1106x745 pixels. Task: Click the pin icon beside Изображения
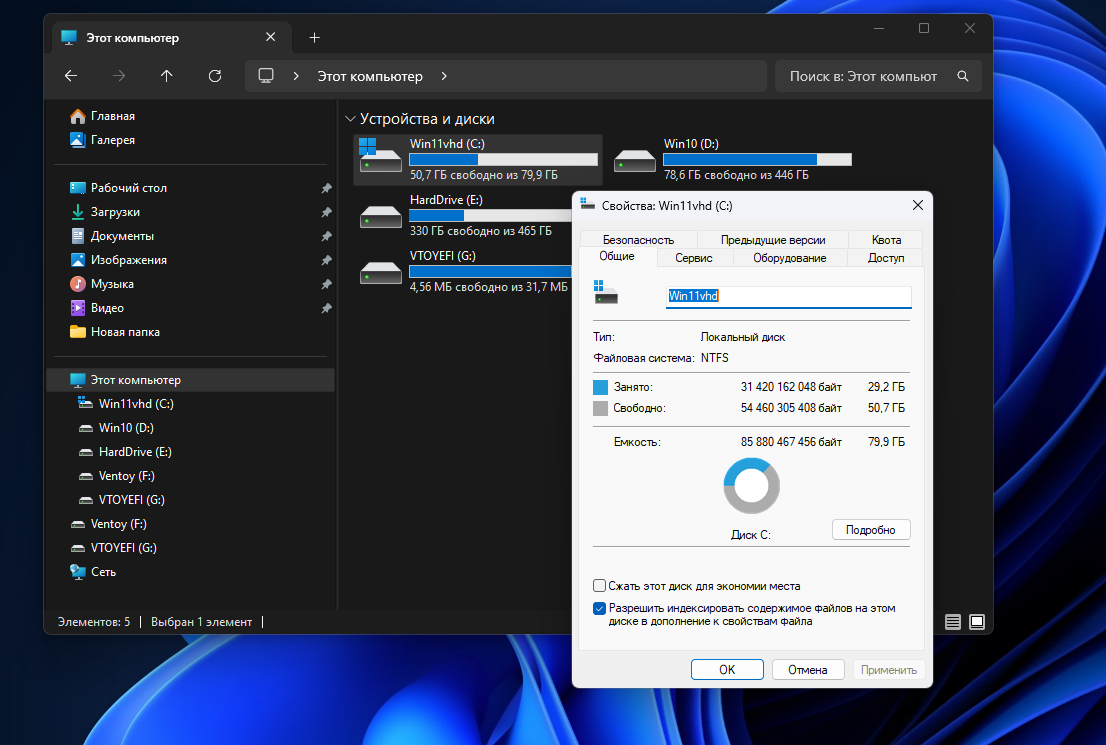click(x=327, y=260)
